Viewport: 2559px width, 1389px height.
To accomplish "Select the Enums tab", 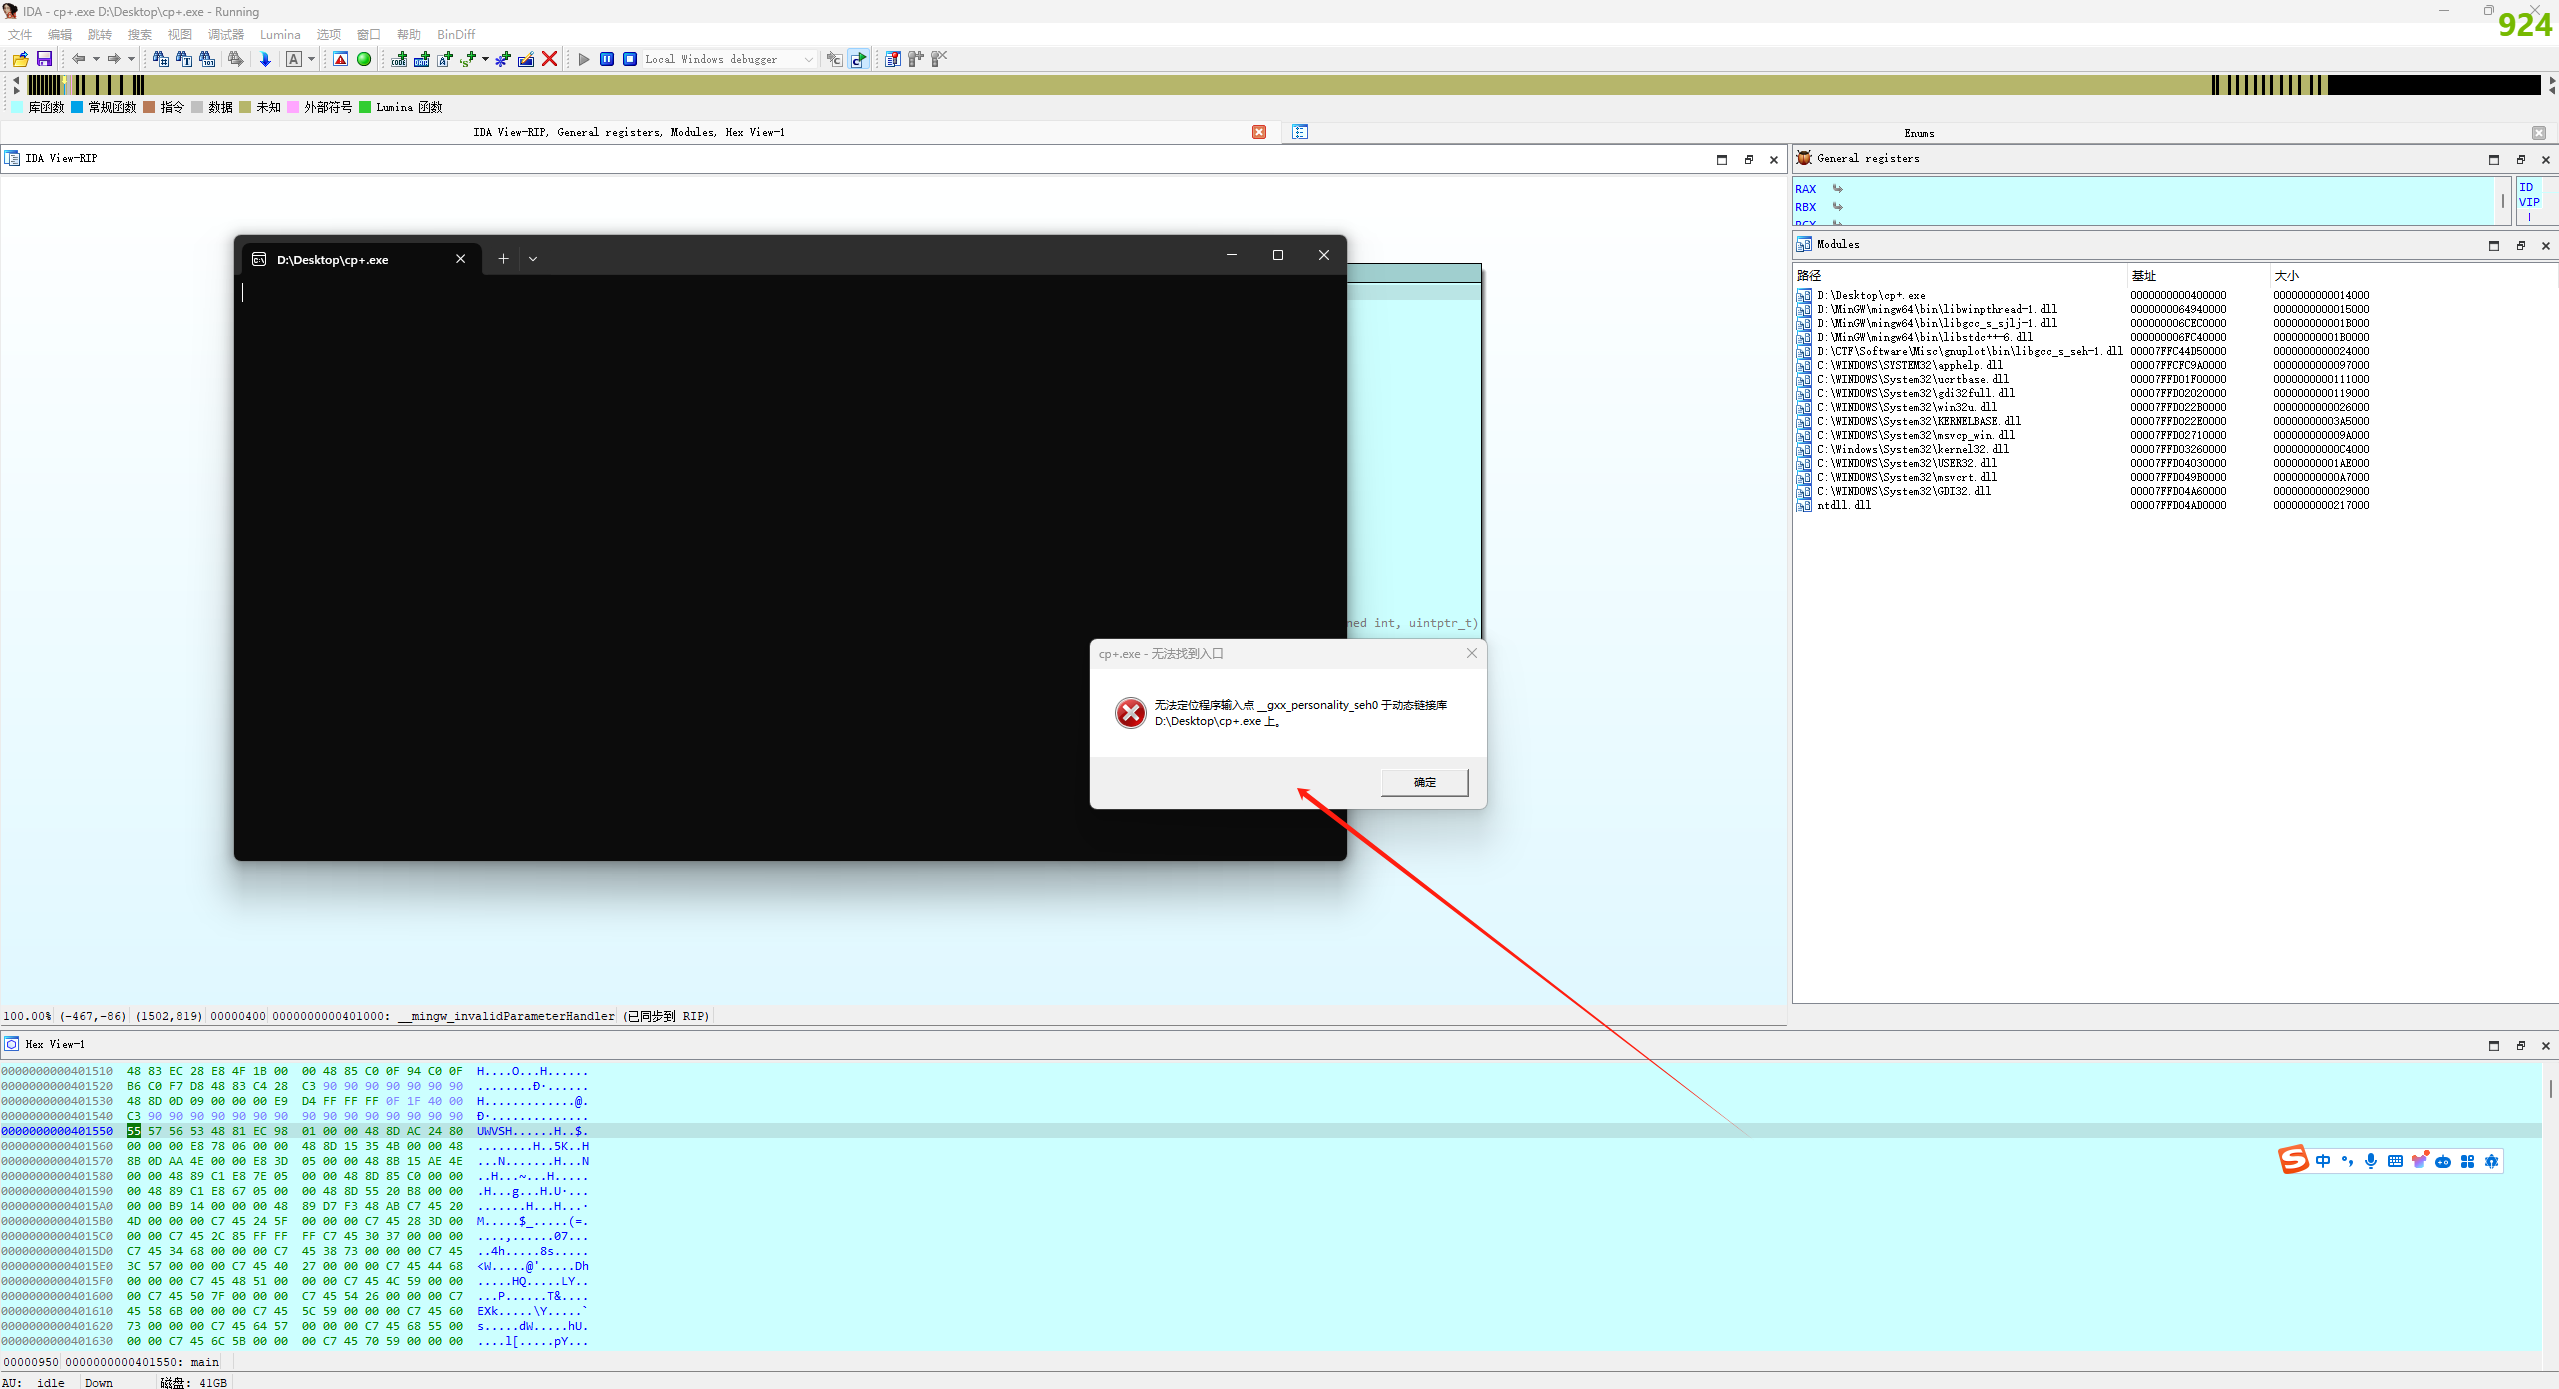I will click(x=1918, y=133).
